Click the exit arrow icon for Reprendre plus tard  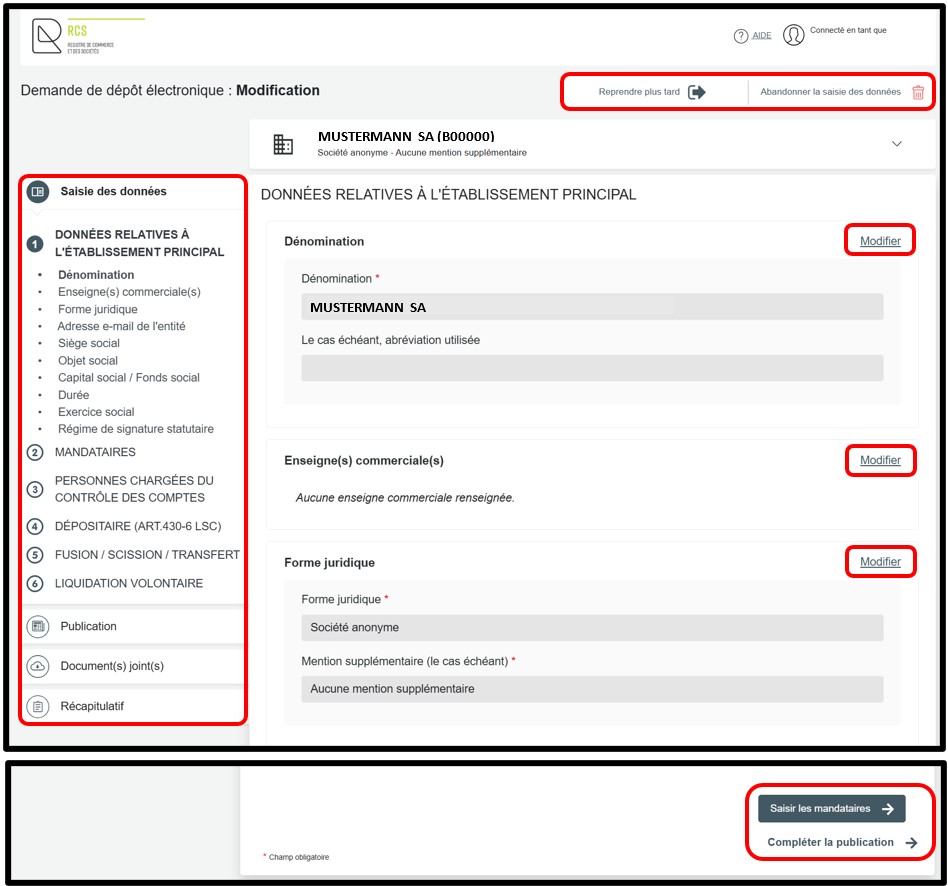coord(697,92)
